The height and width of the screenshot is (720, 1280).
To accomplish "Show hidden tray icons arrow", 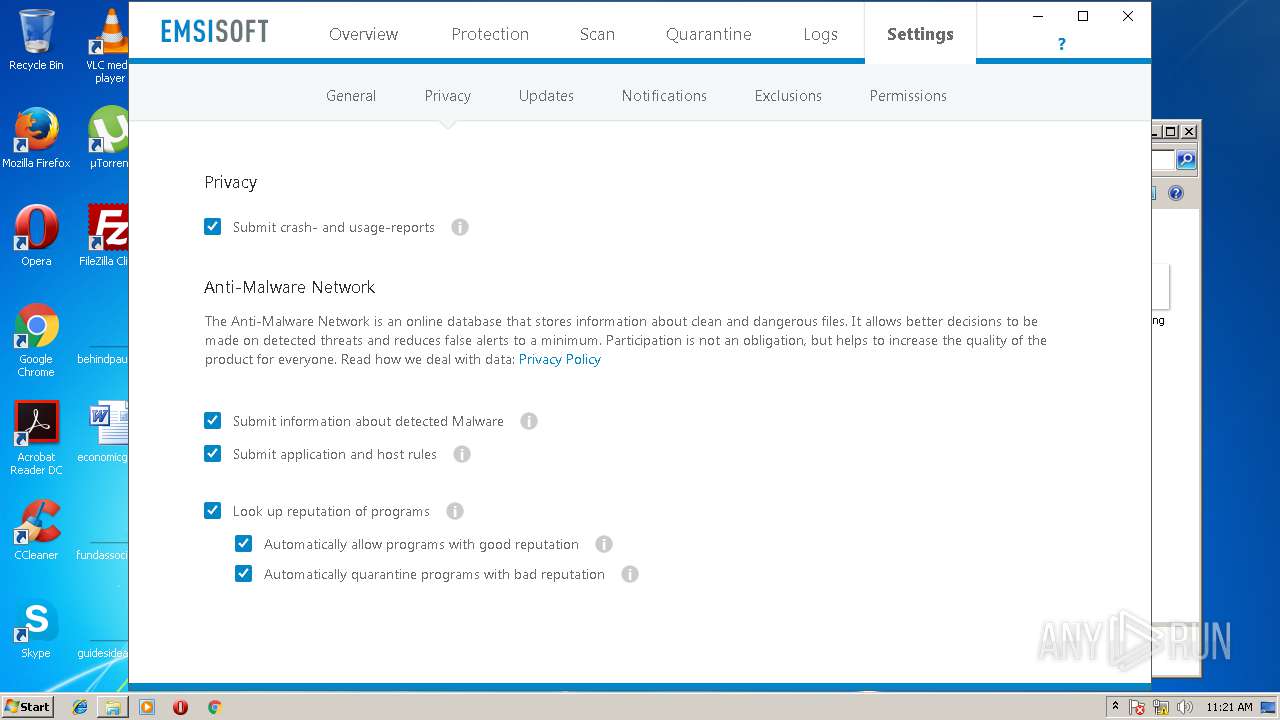I will coord(1115,707).
